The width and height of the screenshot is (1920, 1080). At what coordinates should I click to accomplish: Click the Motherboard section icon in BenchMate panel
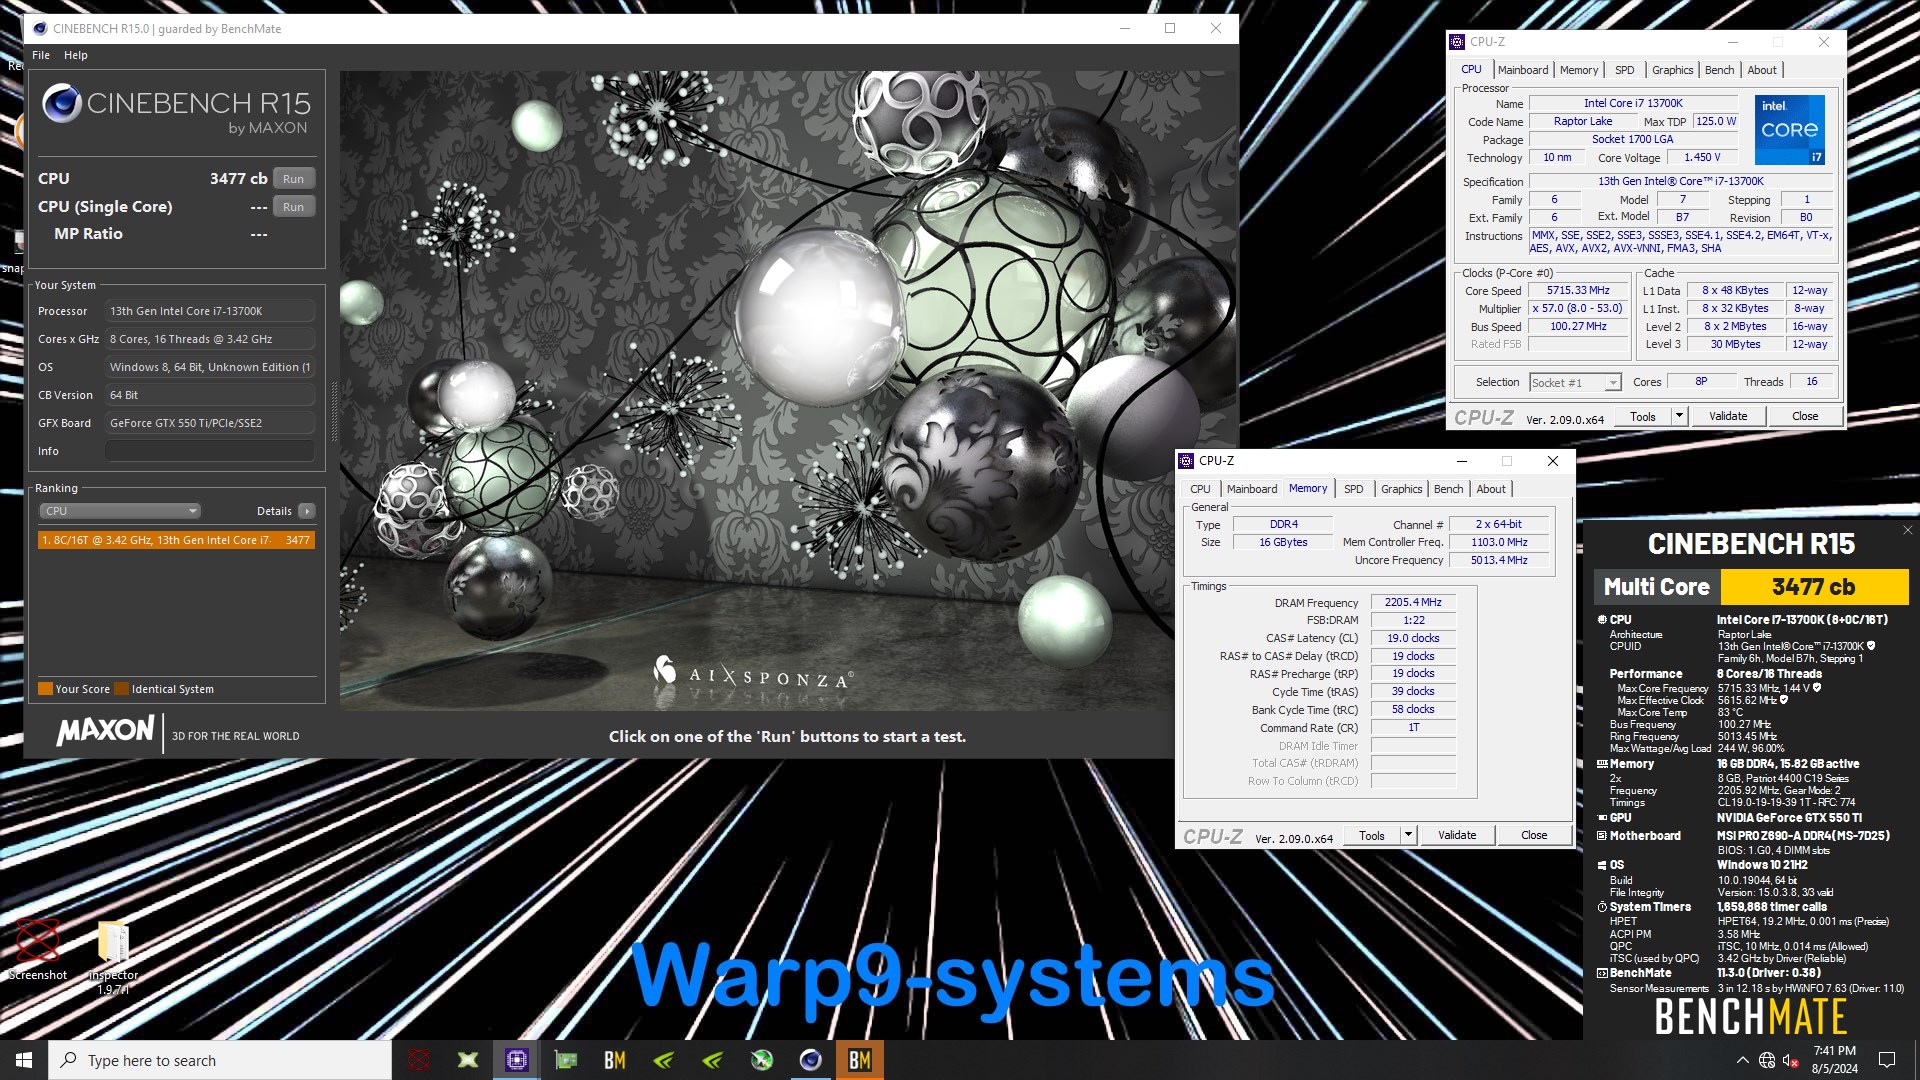click(1602, 836)
